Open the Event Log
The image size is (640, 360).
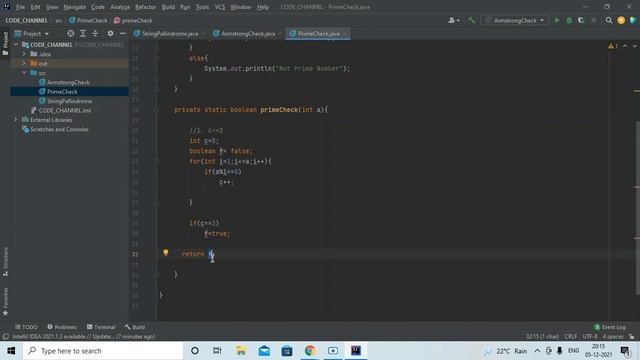pos(610,327)
